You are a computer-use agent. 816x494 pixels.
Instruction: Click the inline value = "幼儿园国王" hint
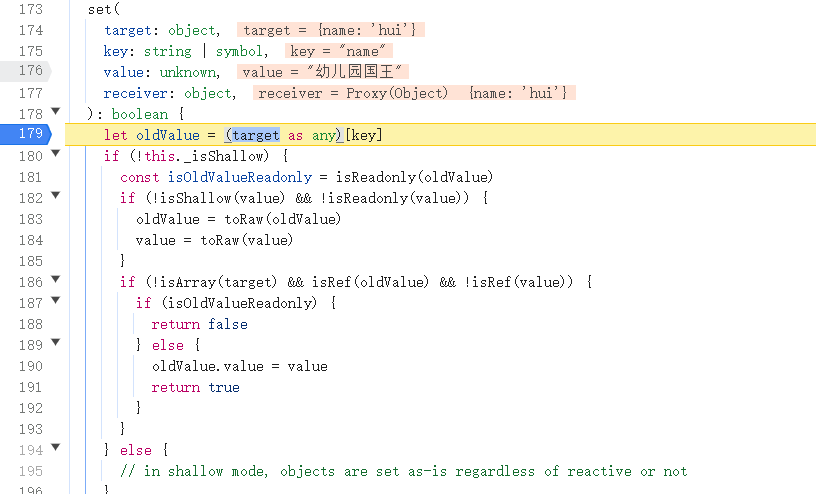[325, 72]
